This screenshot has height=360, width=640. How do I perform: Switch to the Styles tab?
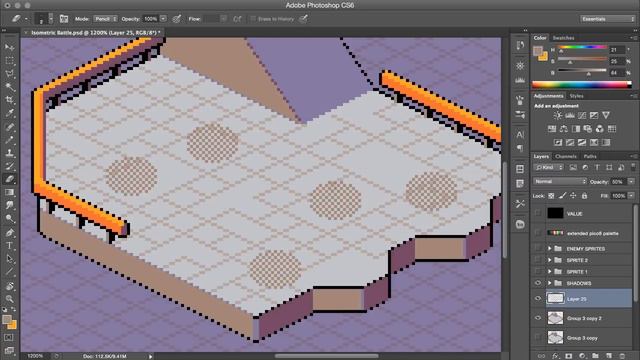click(576, 96)
